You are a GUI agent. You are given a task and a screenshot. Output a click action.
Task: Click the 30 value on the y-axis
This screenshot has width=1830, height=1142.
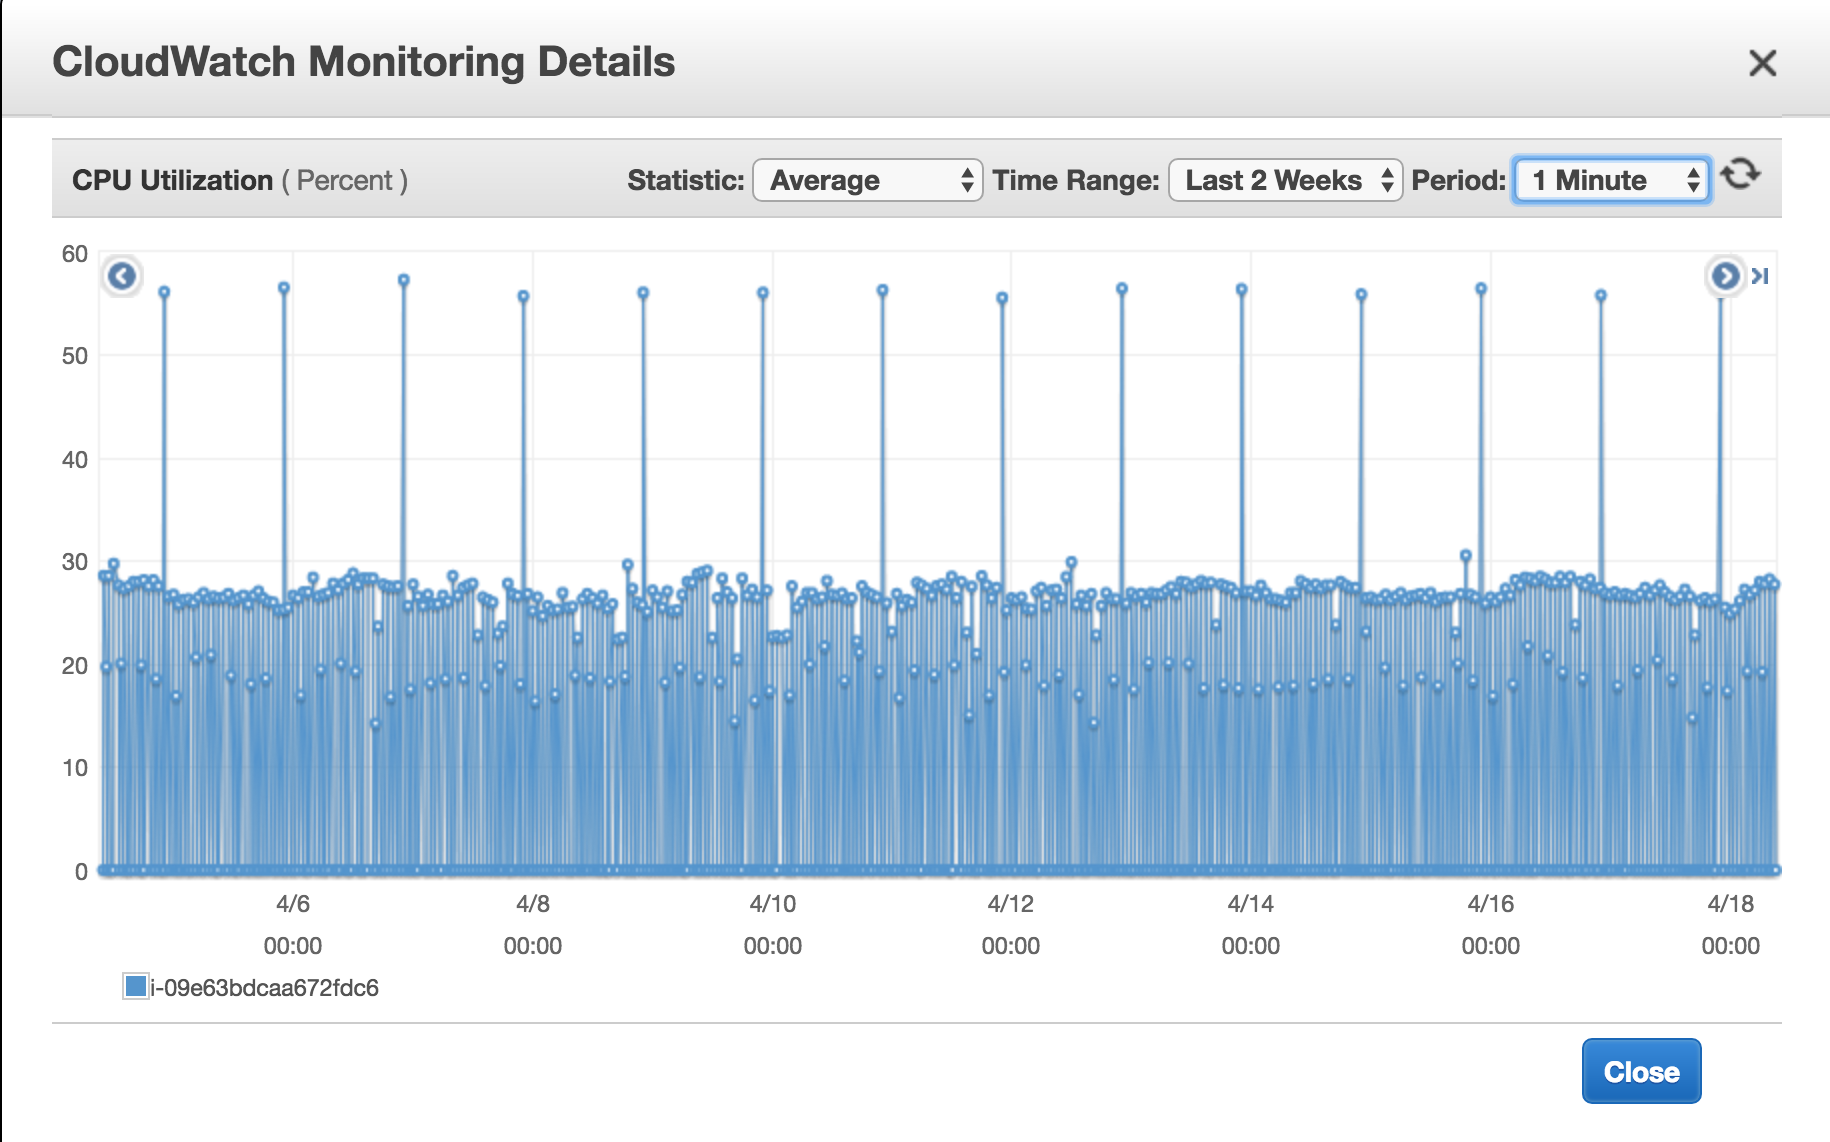[x=75, y=562]
